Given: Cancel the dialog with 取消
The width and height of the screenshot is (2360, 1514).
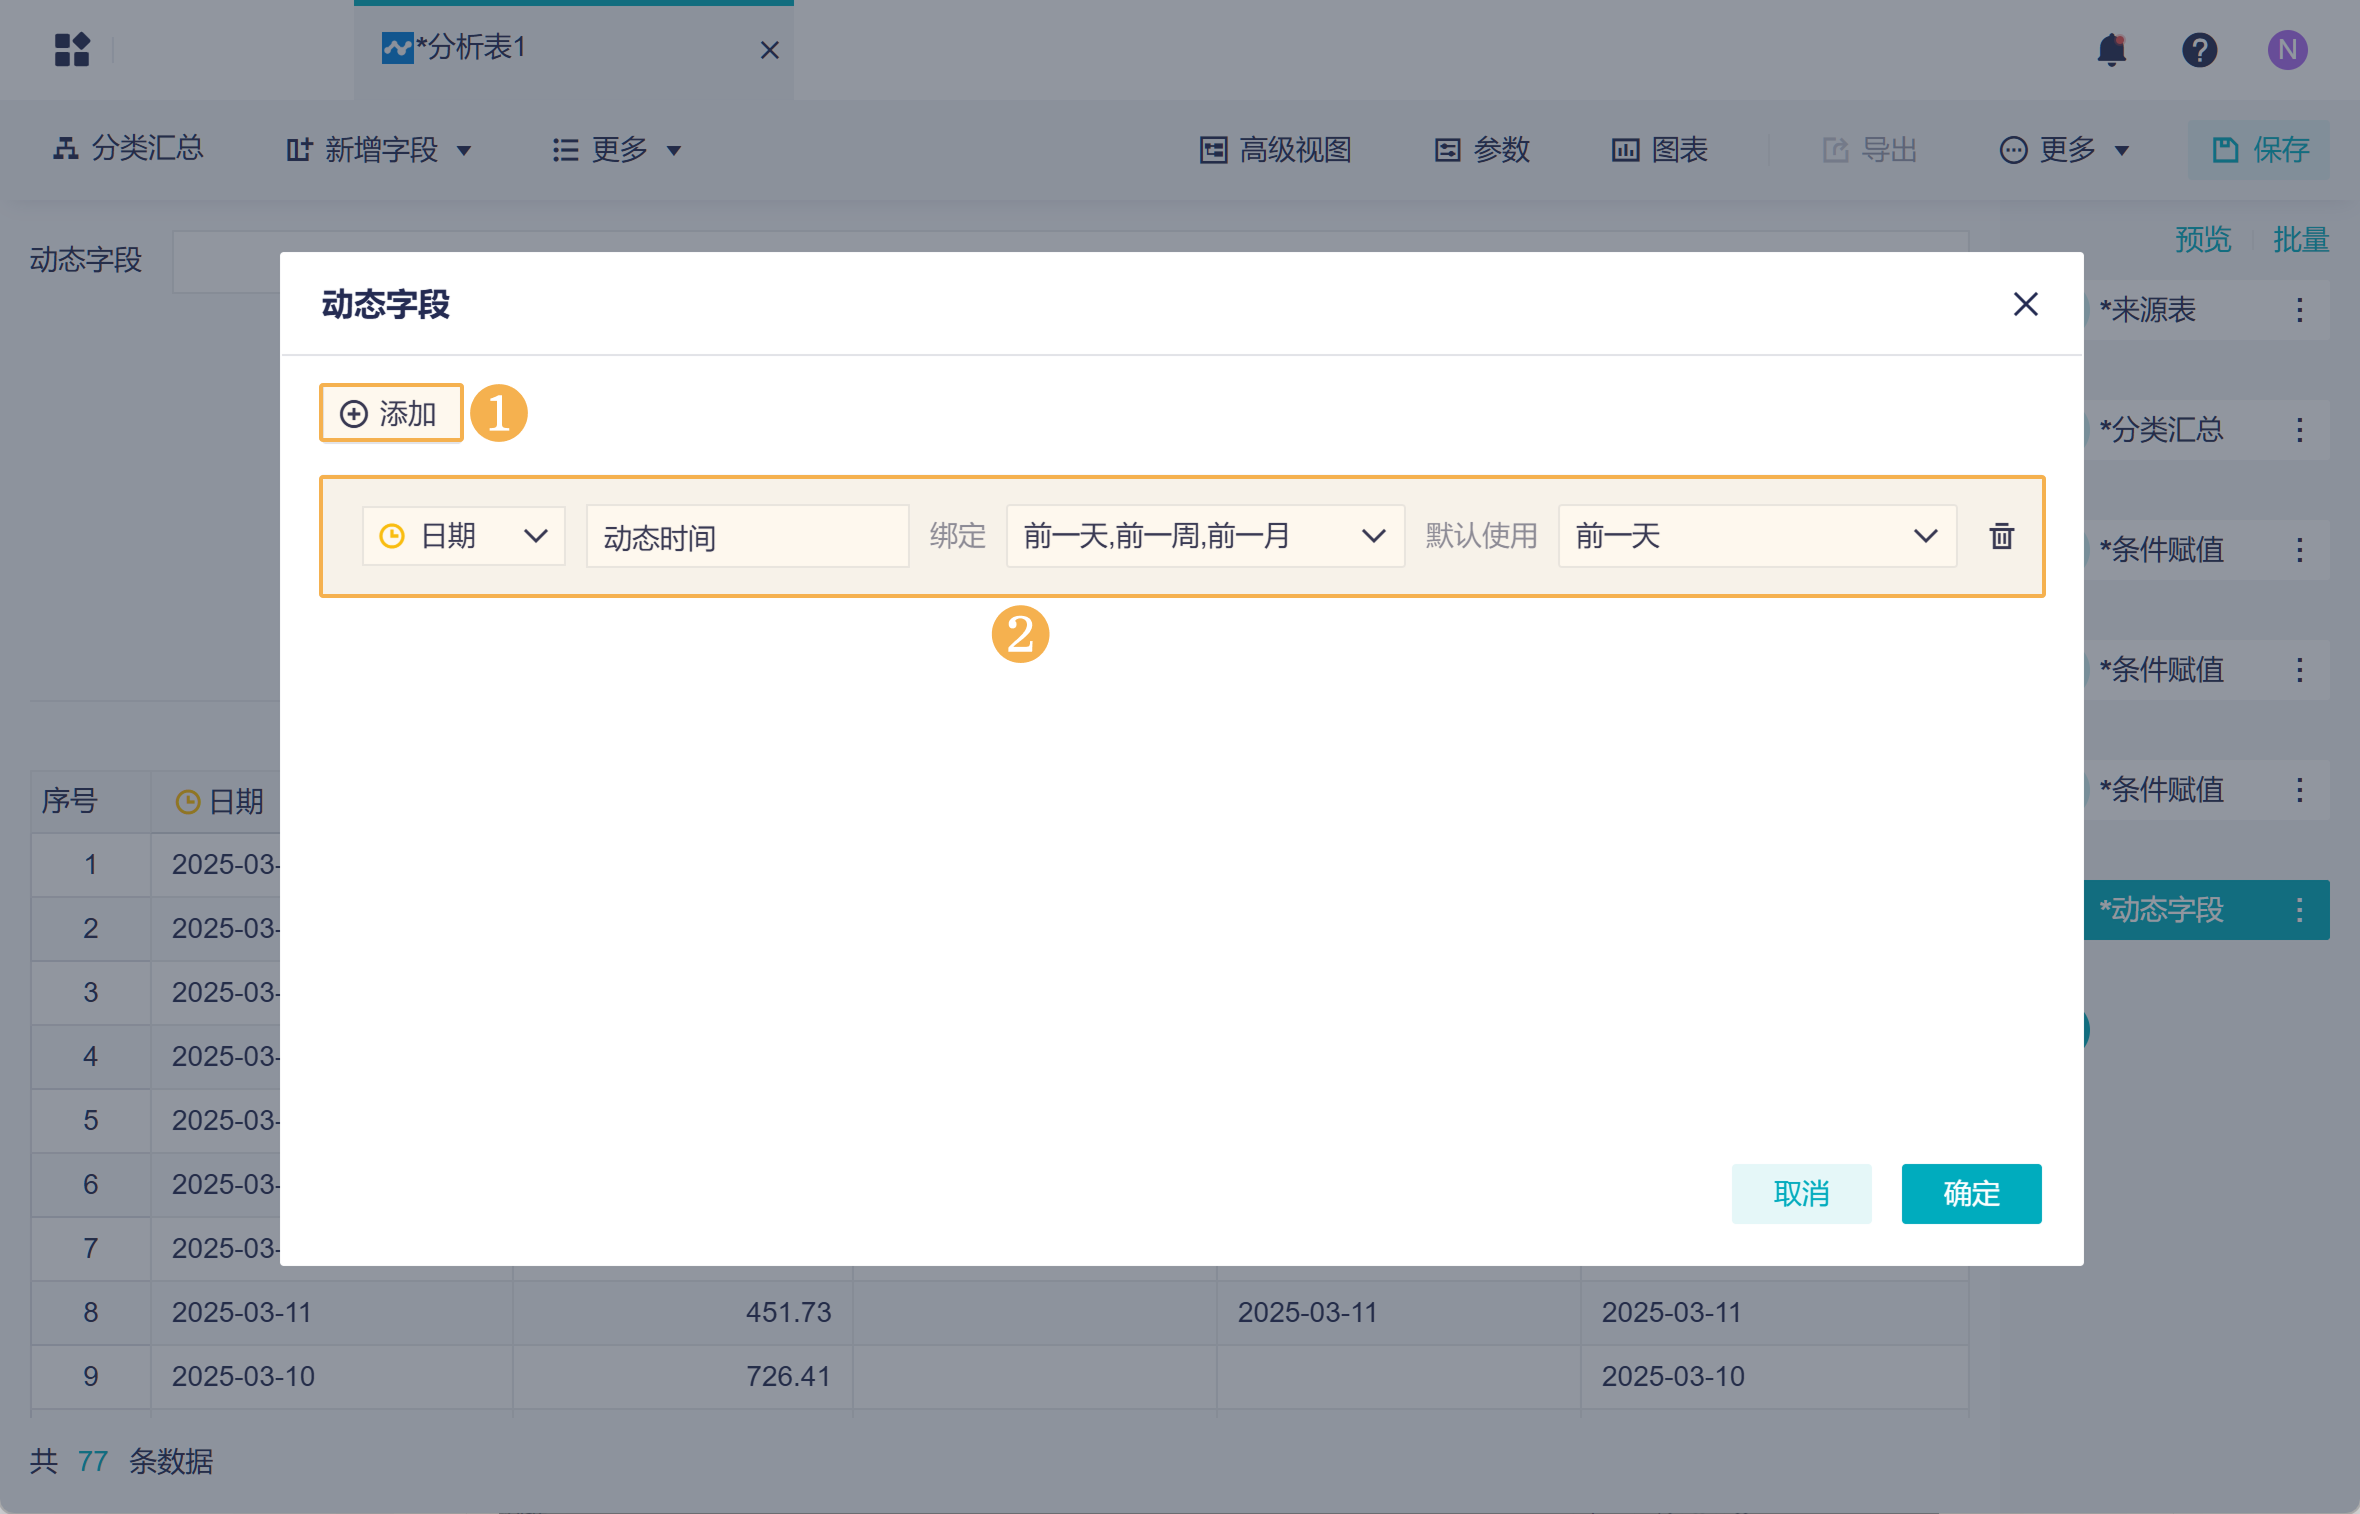Looking at the screenshot, I should (1801, 1193).
